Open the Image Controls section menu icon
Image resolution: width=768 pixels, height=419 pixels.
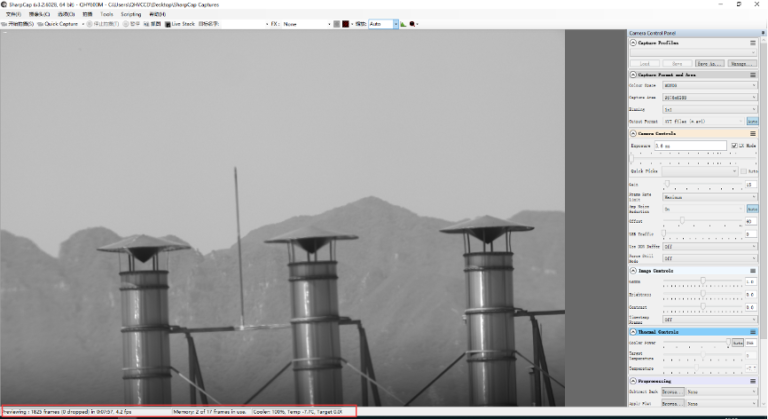point(752,270)
